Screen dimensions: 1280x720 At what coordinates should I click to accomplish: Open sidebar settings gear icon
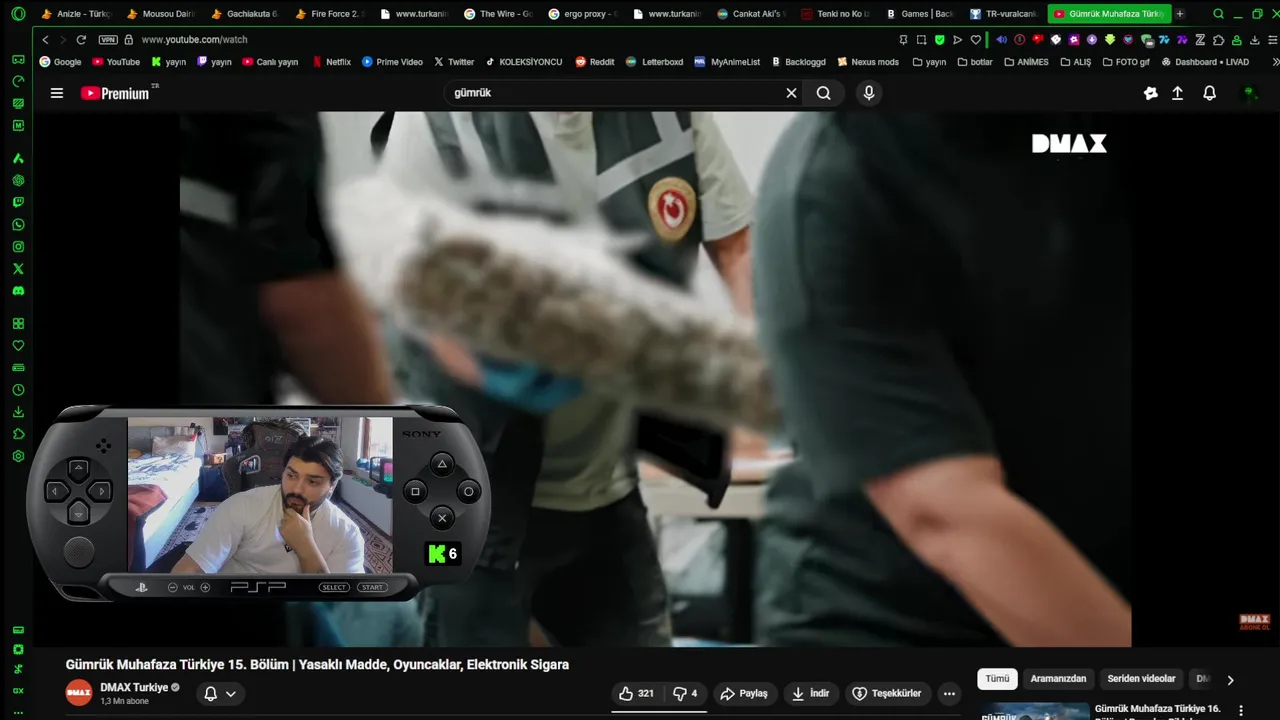click(18, 456)
